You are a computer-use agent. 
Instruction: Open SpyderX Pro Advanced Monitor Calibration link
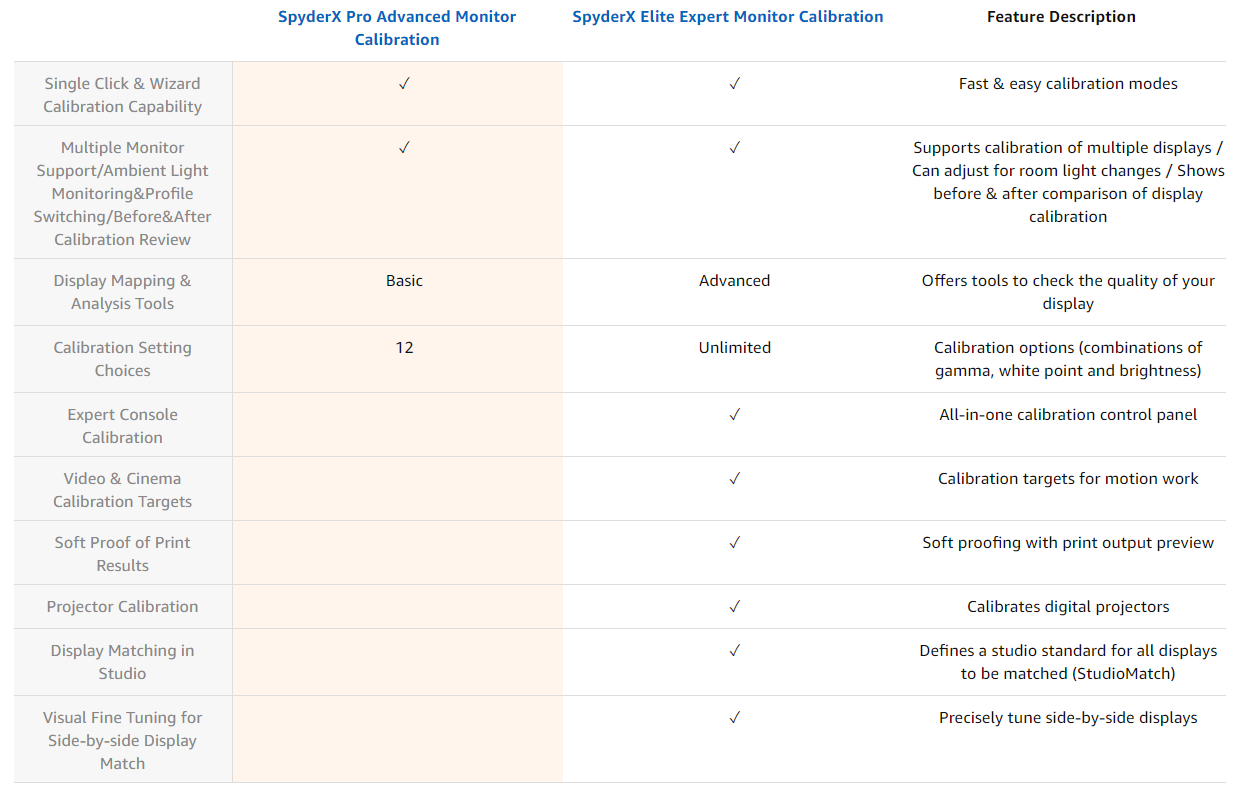pos(397,28)
